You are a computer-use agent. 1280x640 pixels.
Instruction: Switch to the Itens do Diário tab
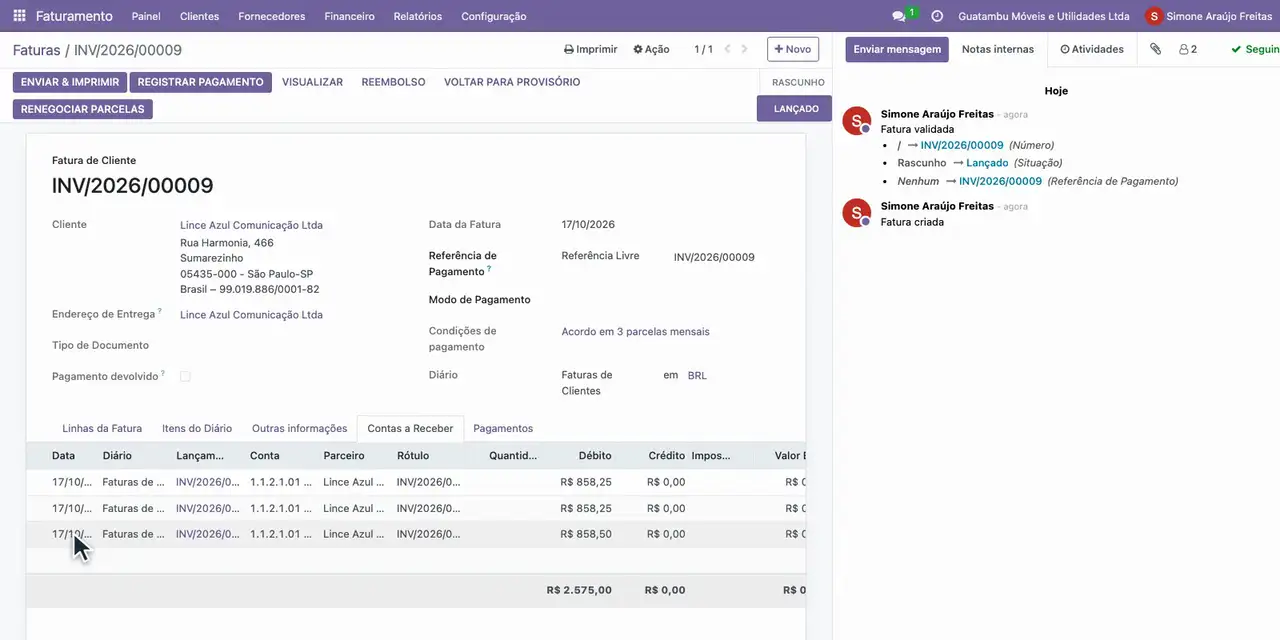coord(197,428)
